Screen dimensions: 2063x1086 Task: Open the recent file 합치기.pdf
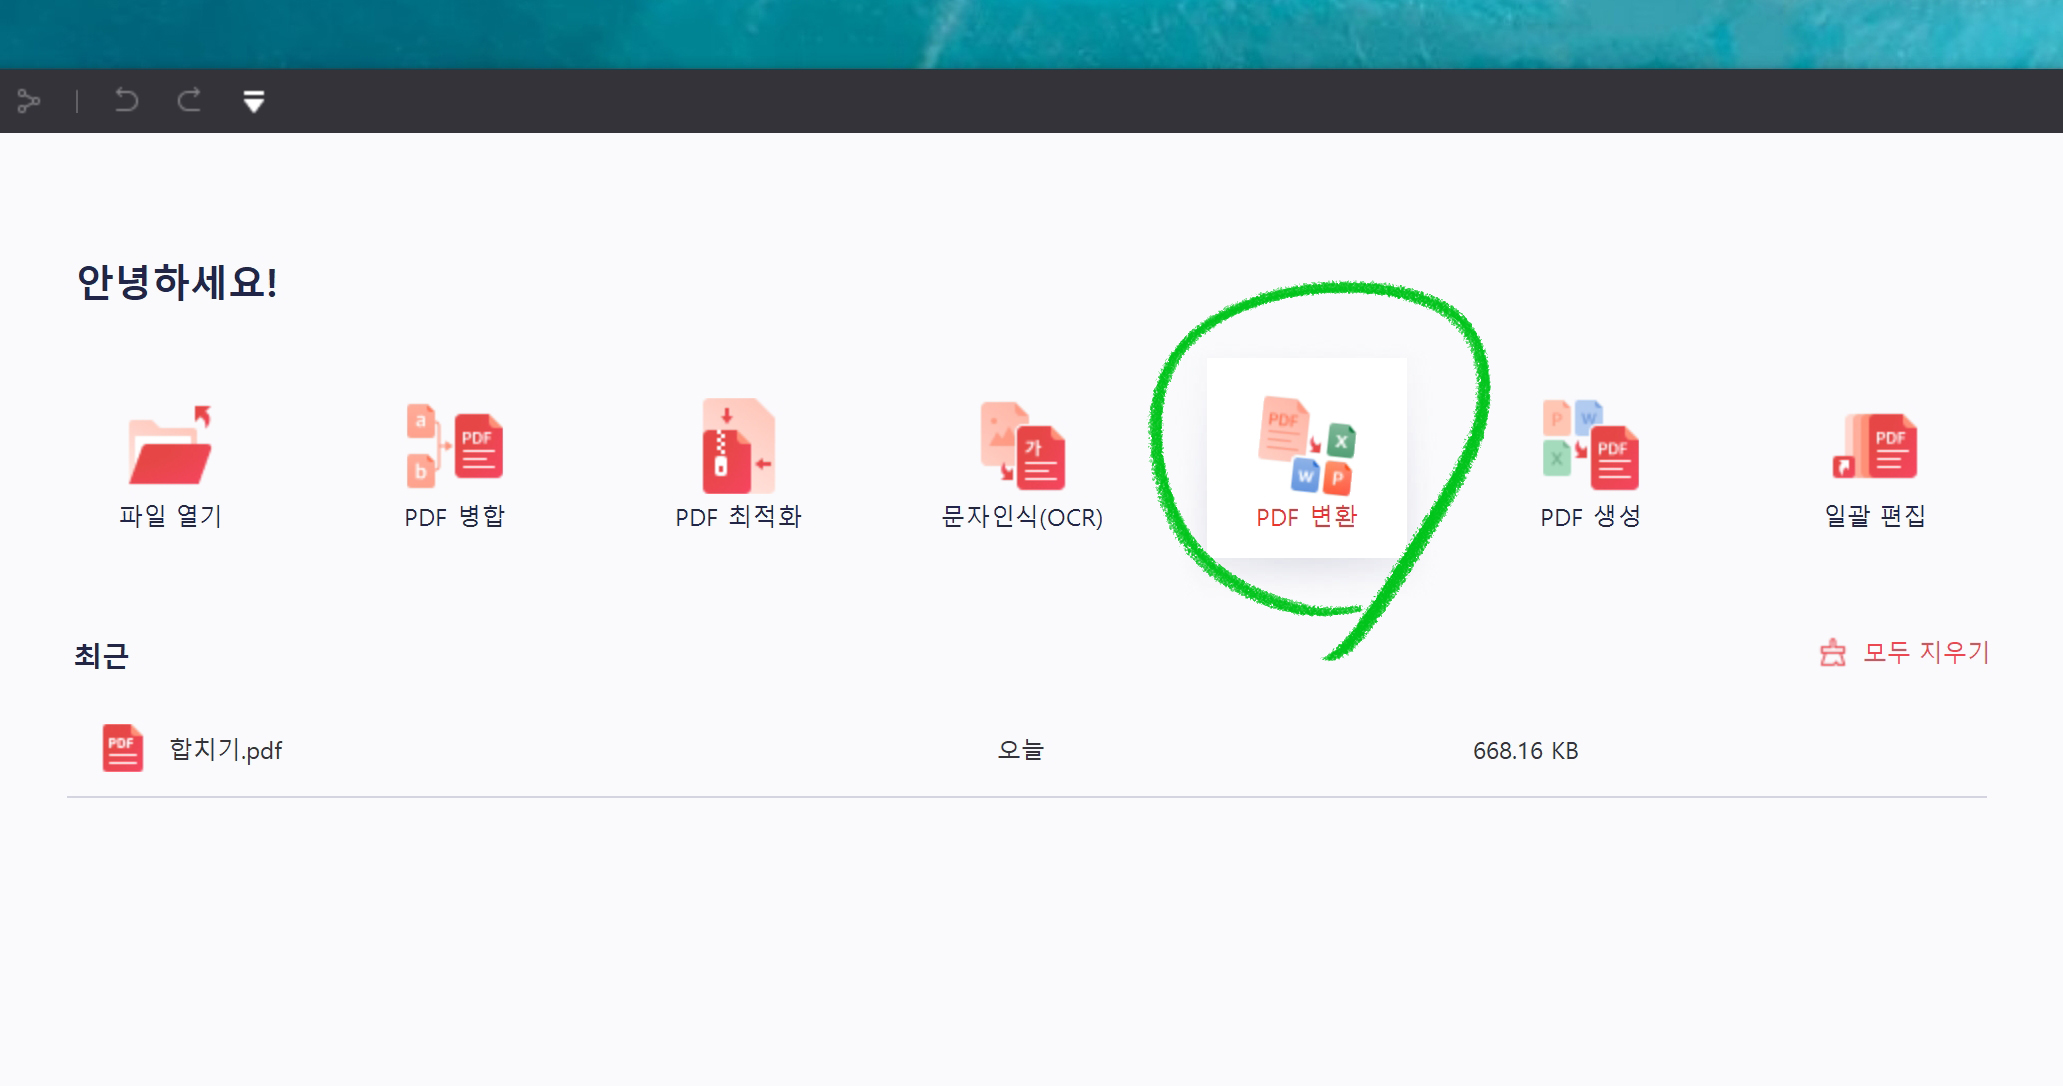[226, 749]
